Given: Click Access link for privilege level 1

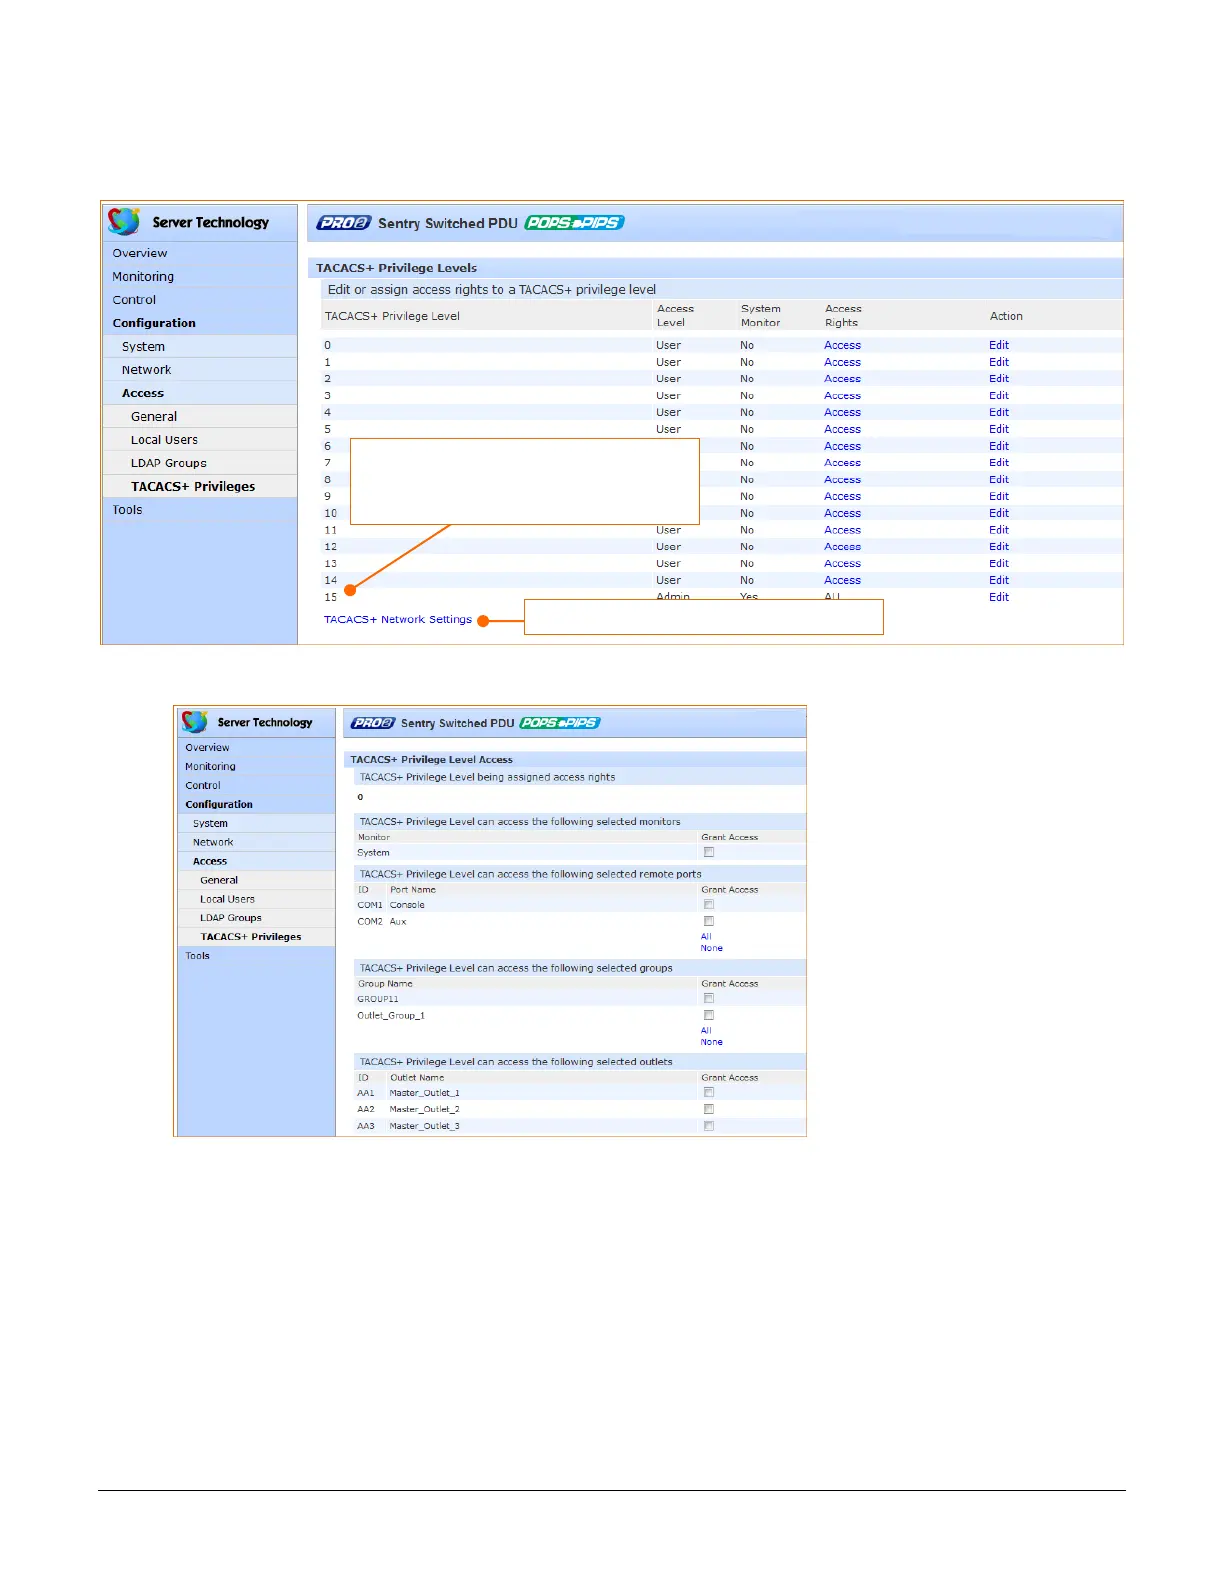Looking at the screenshot, I should tap(842, 362).
